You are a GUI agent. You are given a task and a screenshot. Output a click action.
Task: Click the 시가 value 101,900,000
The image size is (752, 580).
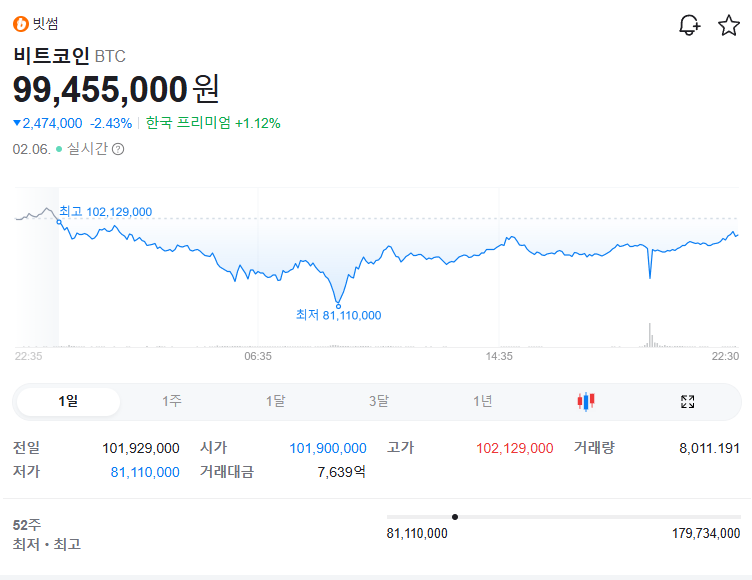(x=328, y=448)
